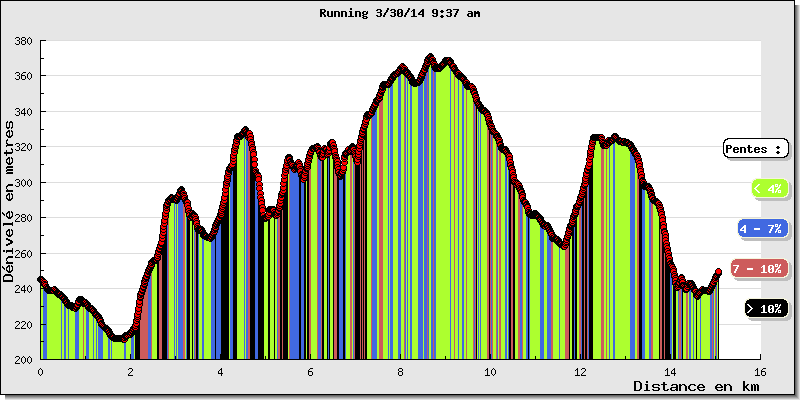
Task: Click the 220 tick label on elevation axis
Action: [x=23, y=324]
